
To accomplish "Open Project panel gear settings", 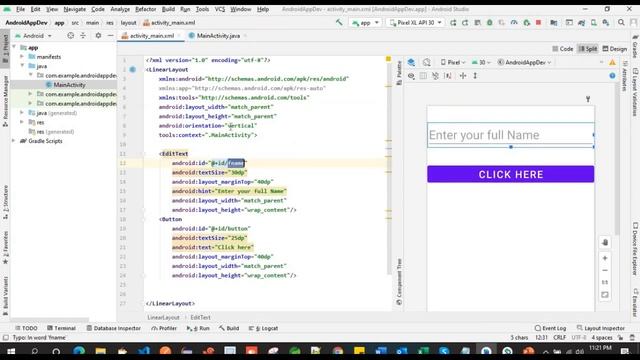I will click(98, 36).
